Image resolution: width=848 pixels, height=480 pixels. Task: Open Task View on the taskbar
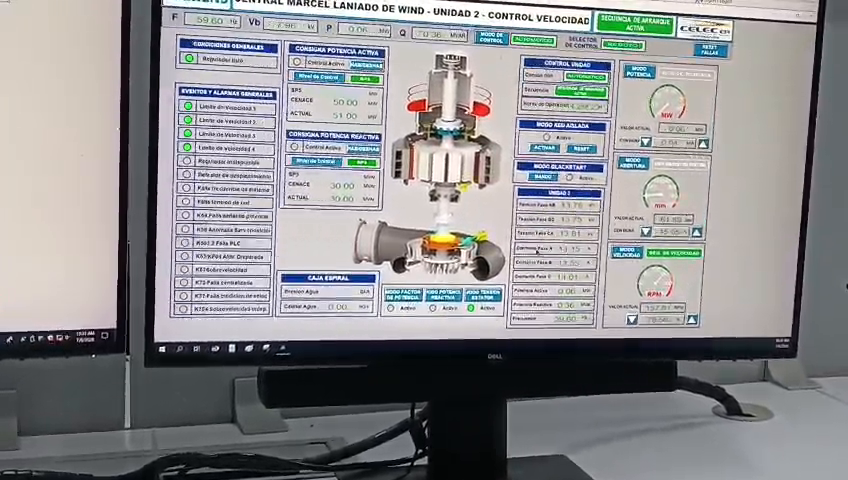197,349
